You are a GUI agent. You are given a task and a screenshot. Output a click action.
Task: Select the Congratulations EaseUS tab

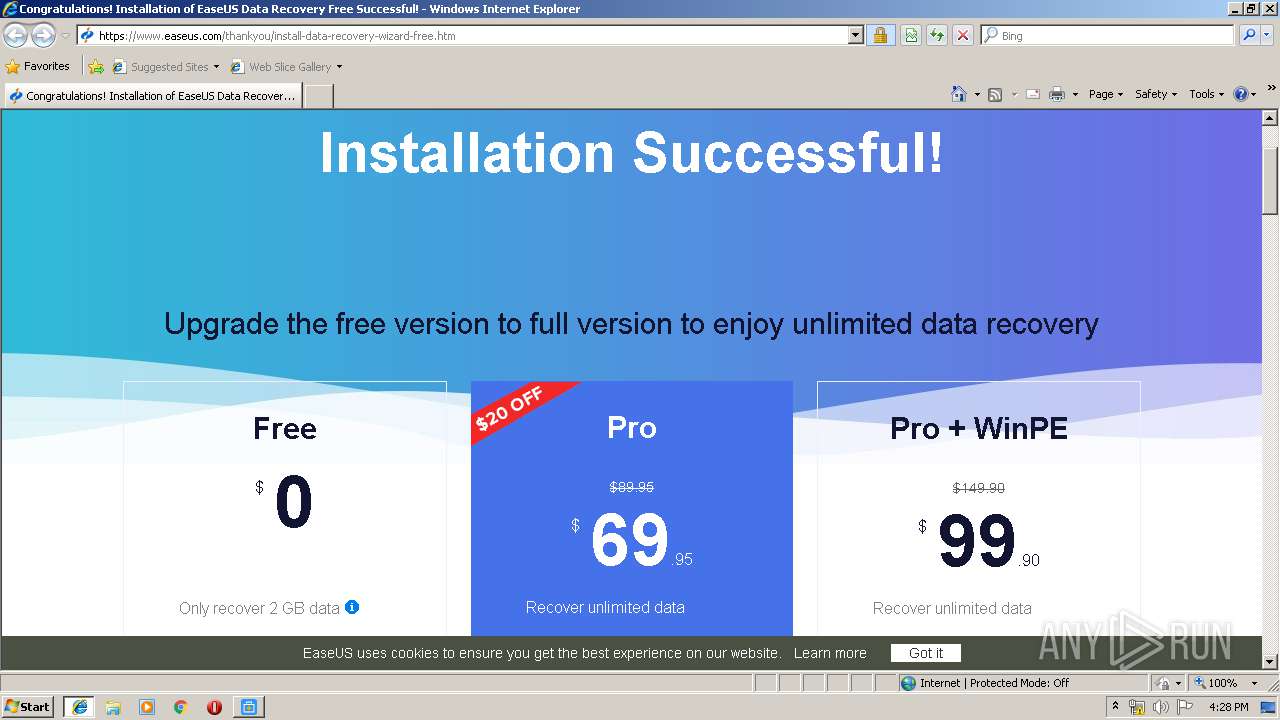[152, 96]
